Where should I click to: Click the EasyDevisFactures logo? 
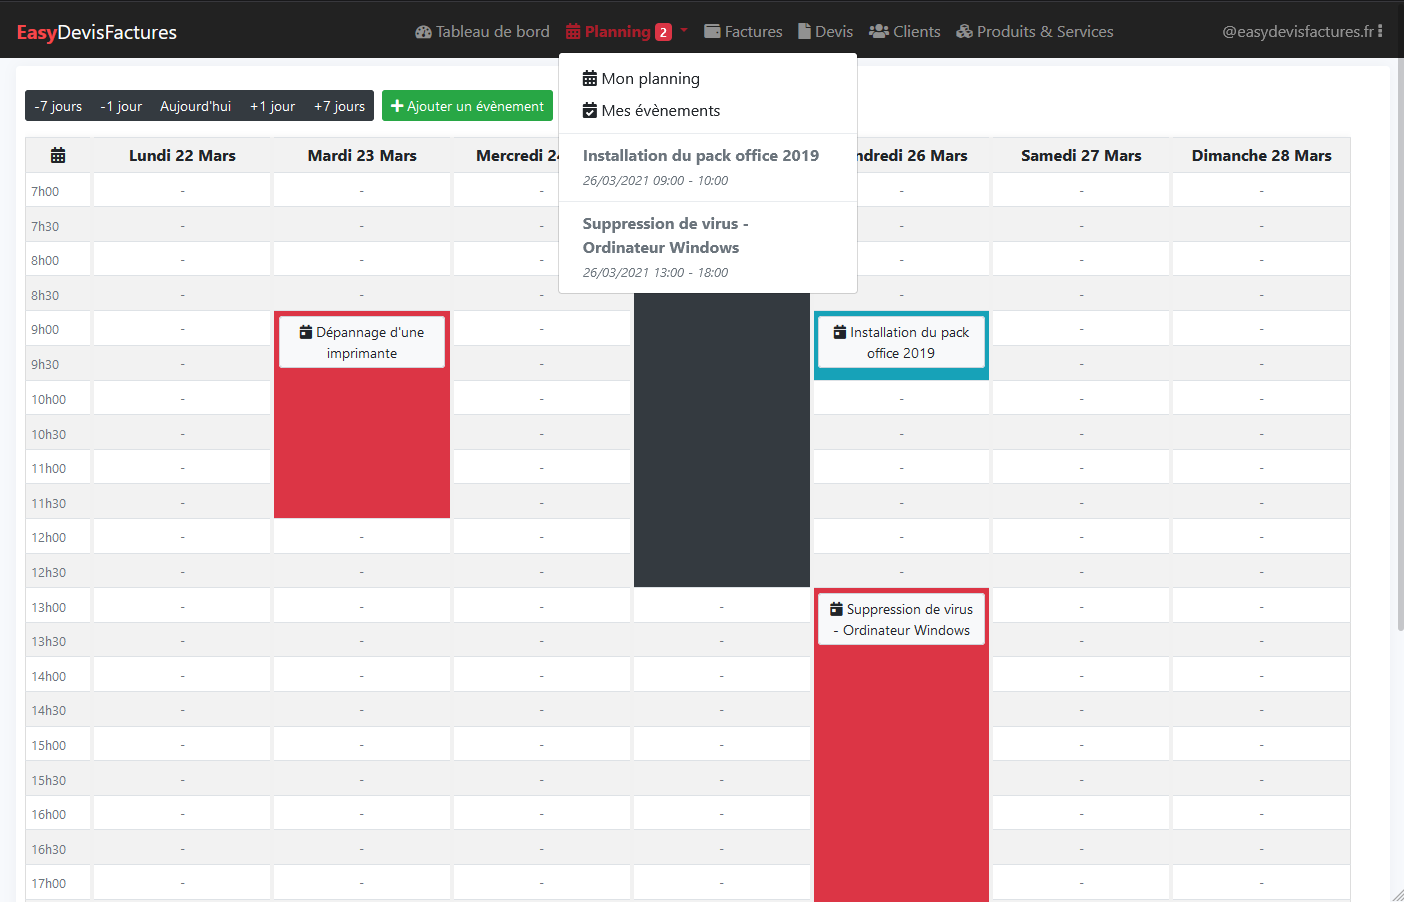coord(97,33)
